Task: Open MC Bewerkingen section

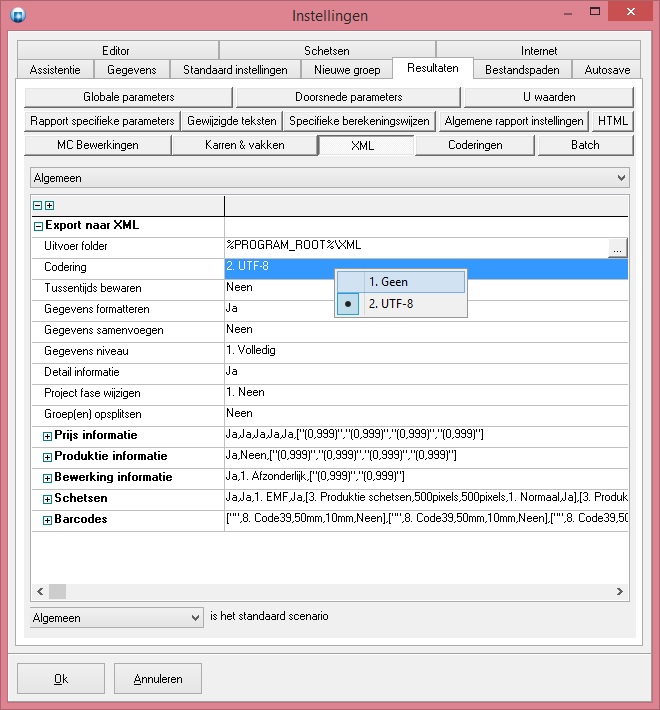Action: point(98,145)
